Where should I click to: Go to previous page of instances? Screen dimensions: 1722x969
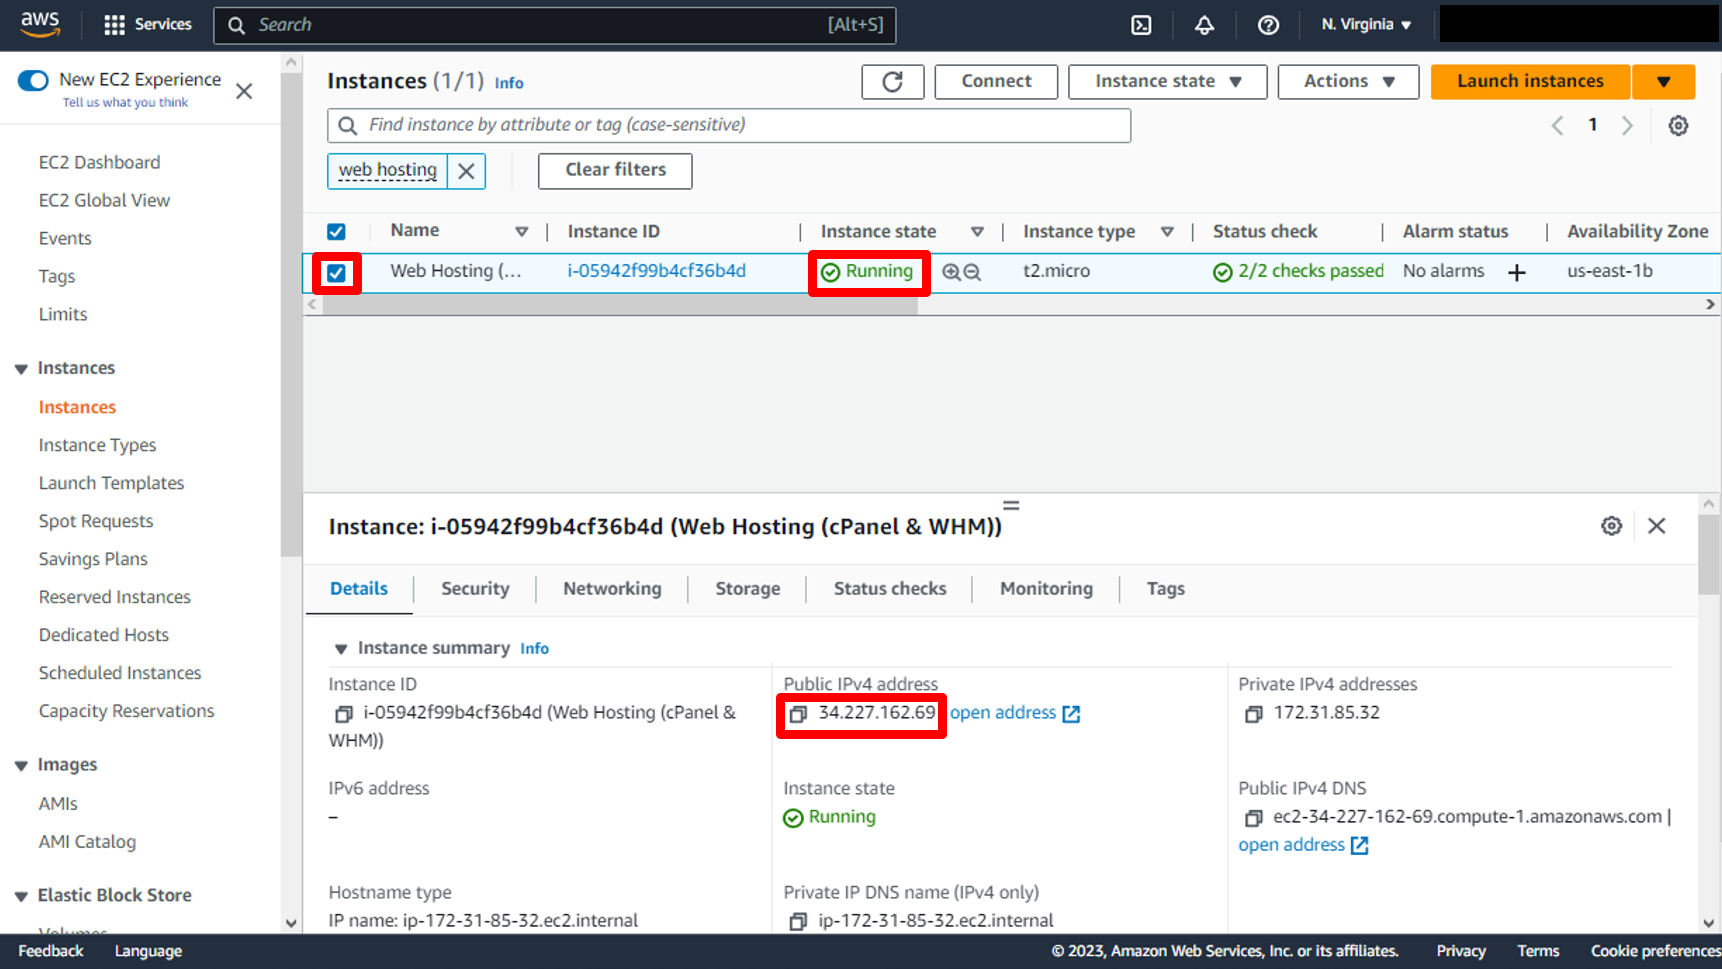tap(1557, 125)
